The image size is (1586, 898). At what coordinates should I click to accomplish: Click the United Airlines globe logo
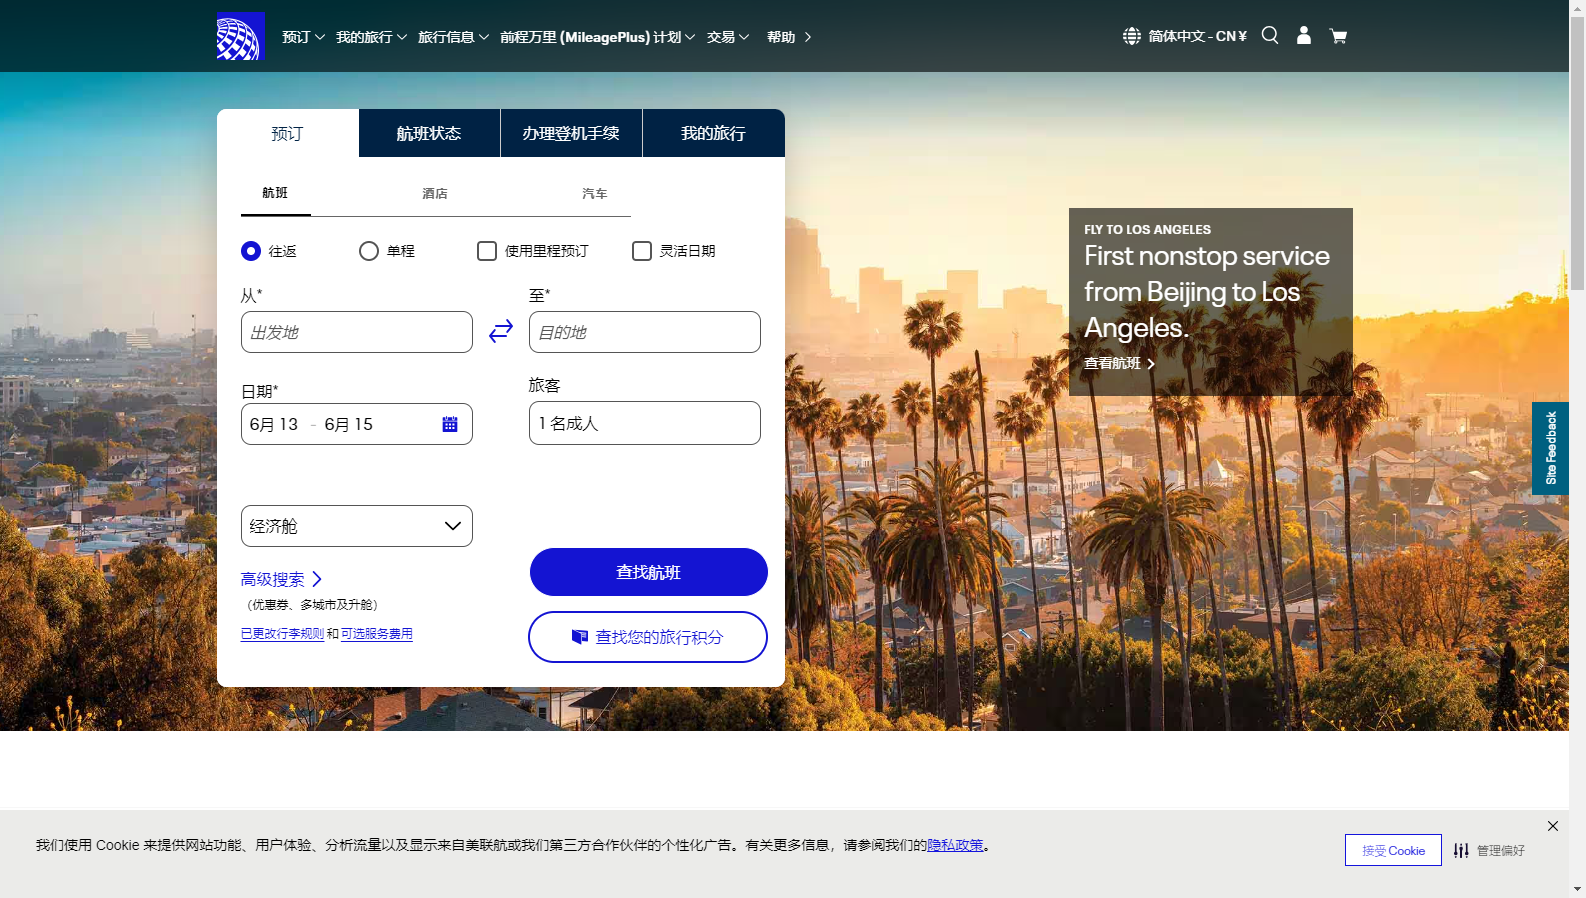point(240,36)
